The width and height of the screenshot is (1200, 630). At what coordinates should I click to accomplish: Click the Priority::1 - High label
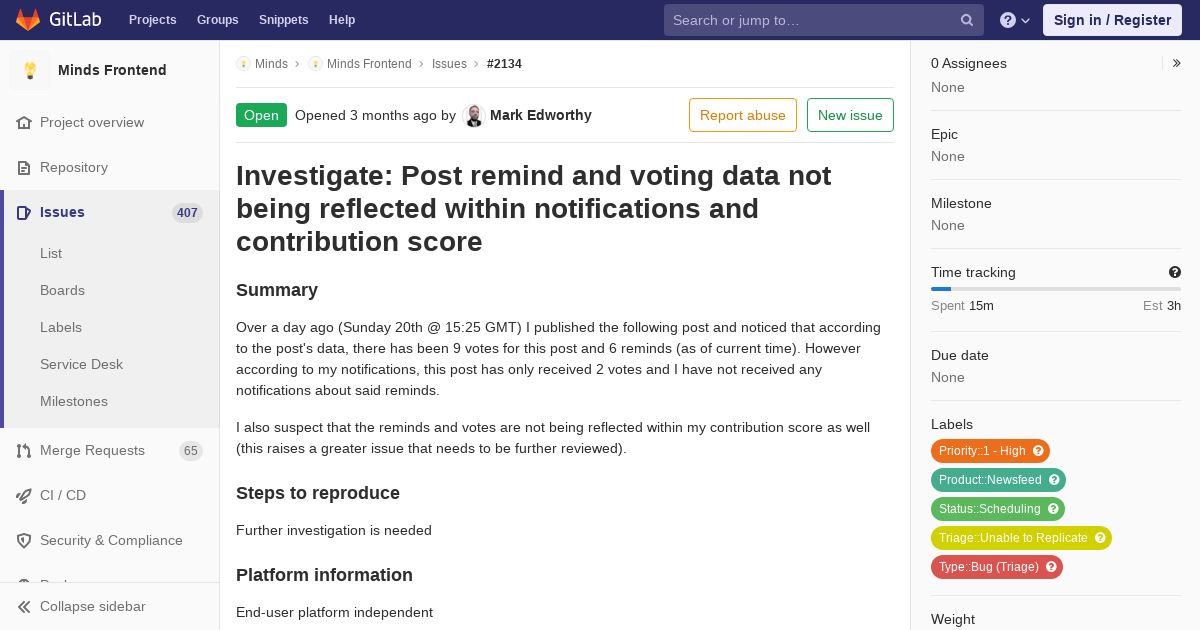982,451
